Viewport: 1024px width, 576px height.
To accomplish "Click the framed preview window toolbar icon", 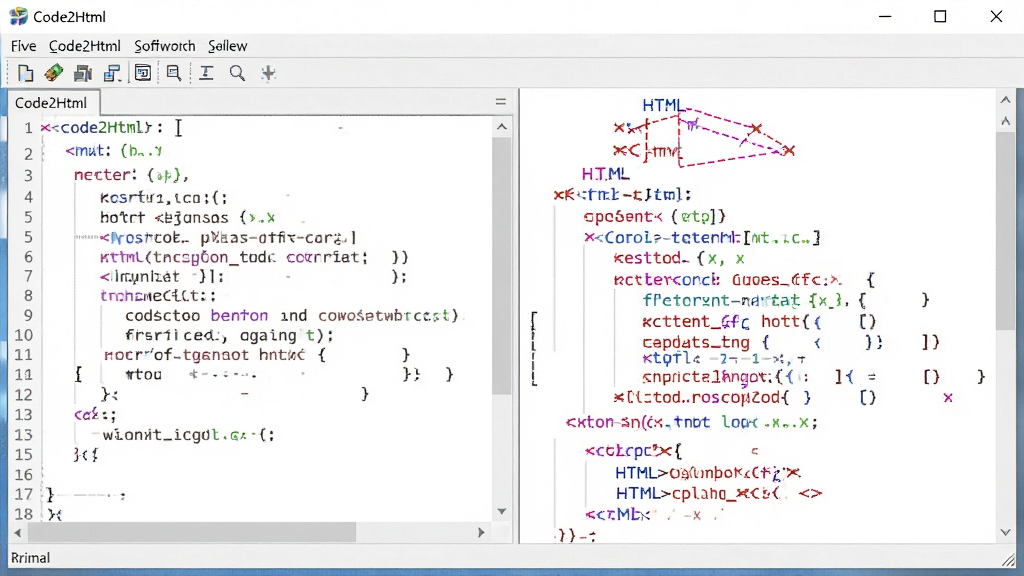I will point(142,73).
